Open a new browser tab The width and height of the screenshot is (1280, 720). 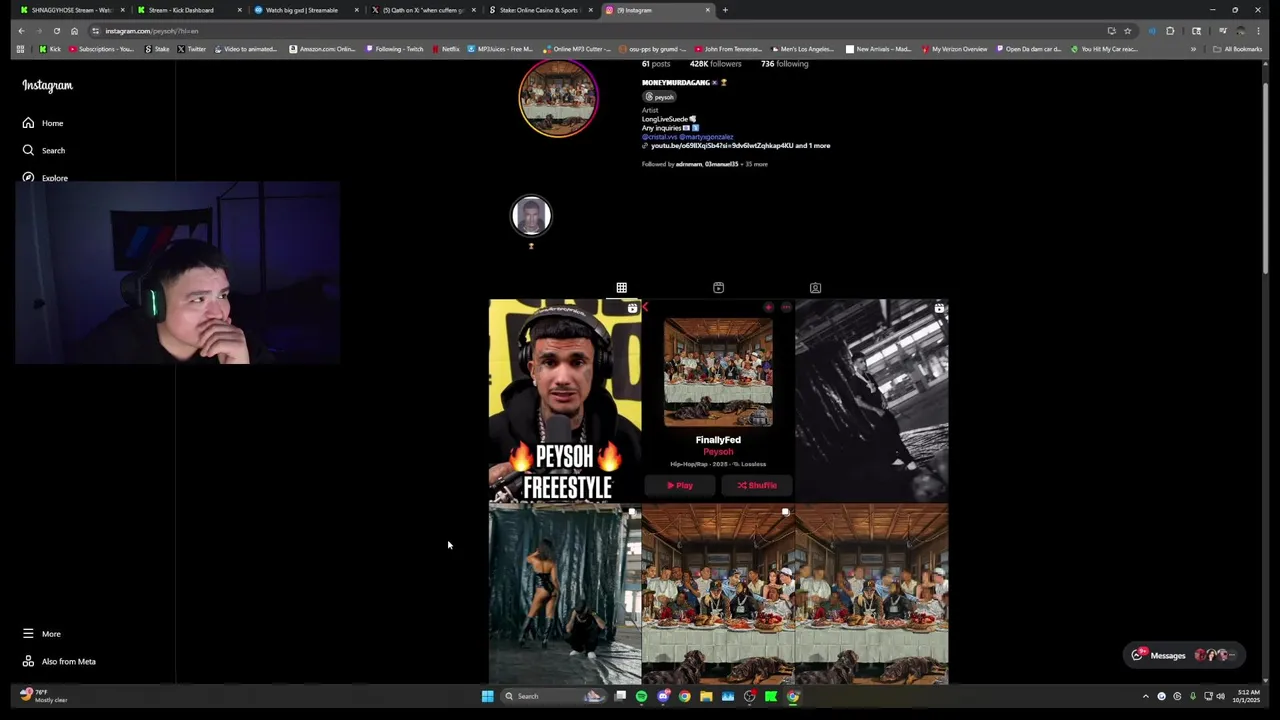(725, 10)
